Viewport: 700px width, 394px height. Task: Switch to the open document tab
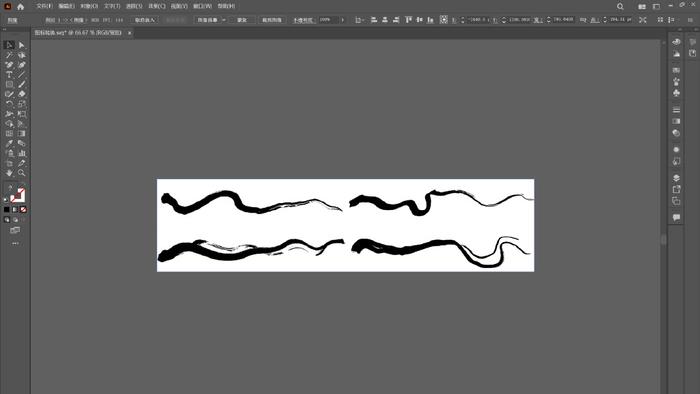[79, 33]
